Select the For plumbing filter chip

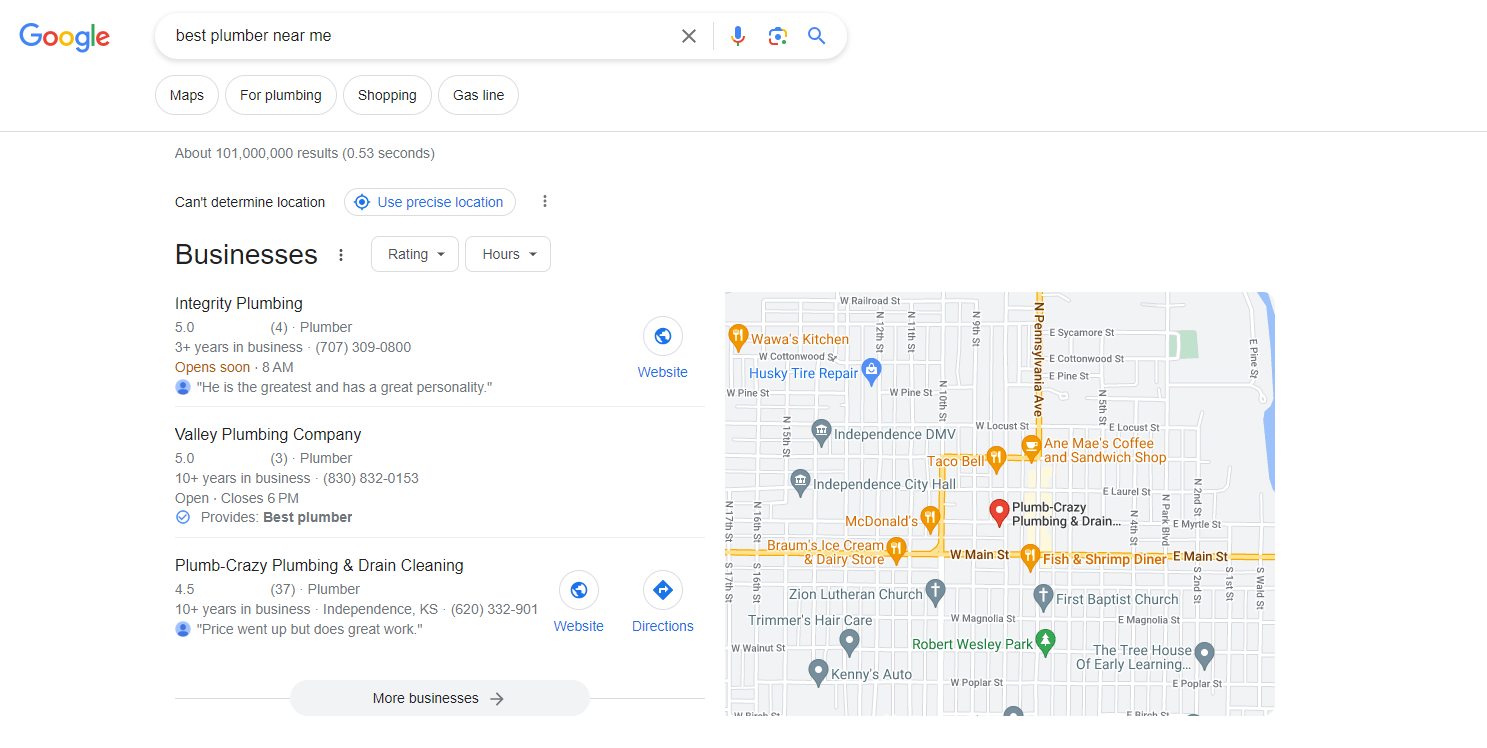pyautogui.click(x=281, y=95)
